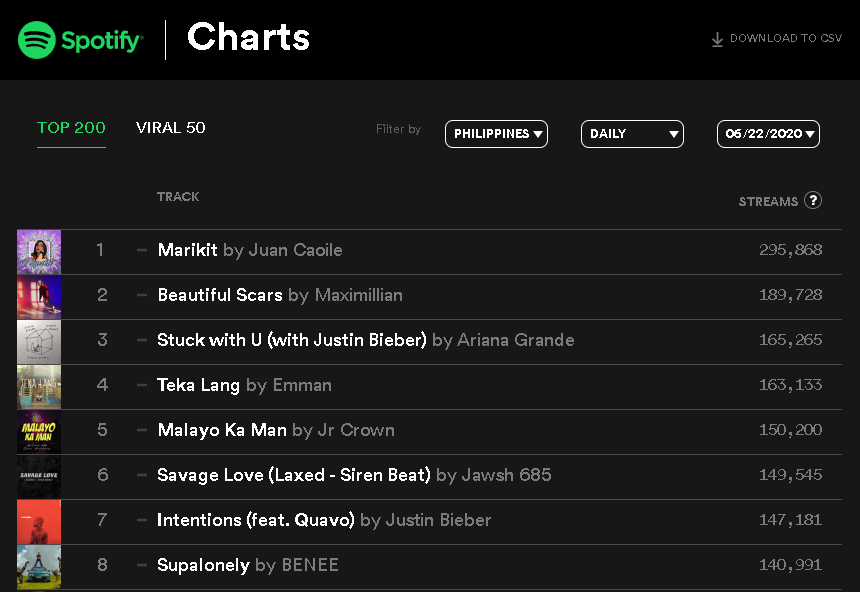
Task: Select the Beautiful Scars album art
Action: point(39,297)
